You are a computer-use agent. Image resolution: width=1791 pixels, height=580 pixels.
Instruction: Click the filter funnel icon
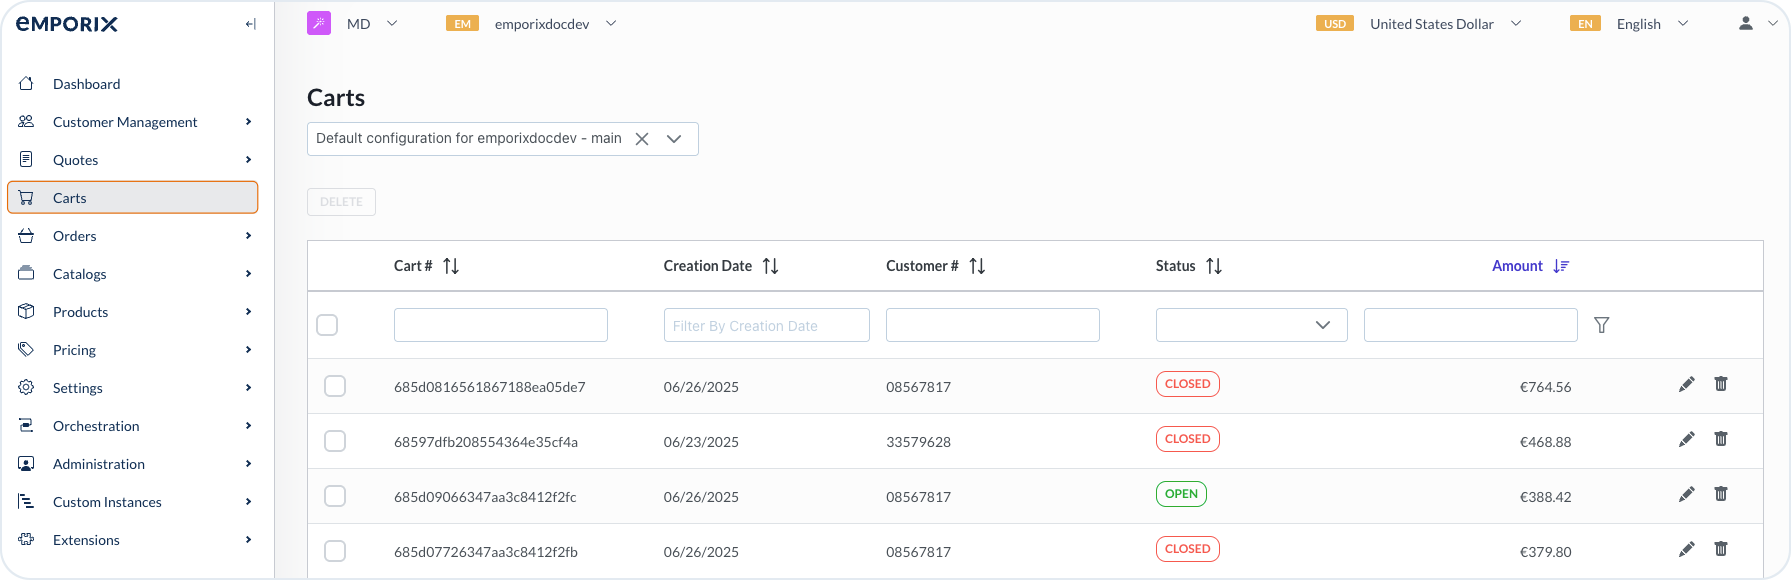click(1601, 325)
